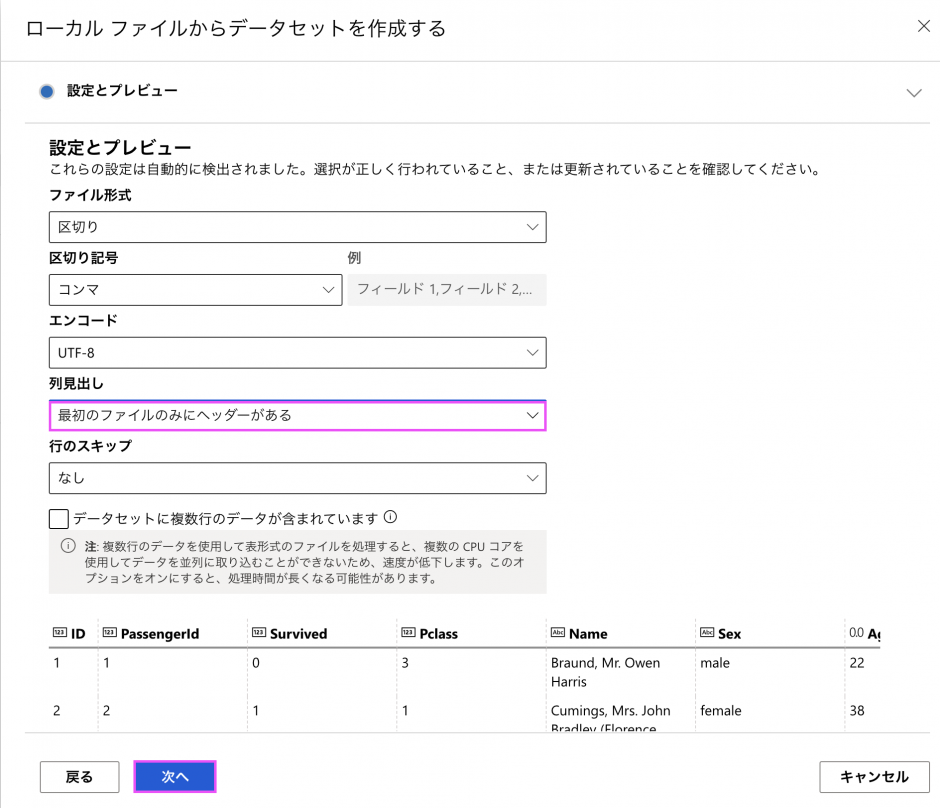Viewport: 940px width, 808px height.
Task: Click the integer type icon beside ID
Action: 59,633
